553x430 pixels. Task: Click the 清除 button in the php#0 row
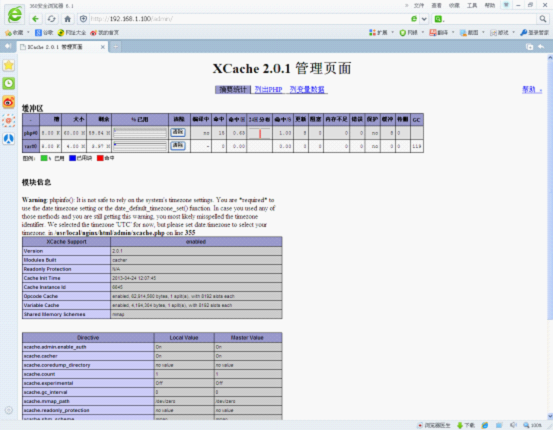(x=178, y=132)
